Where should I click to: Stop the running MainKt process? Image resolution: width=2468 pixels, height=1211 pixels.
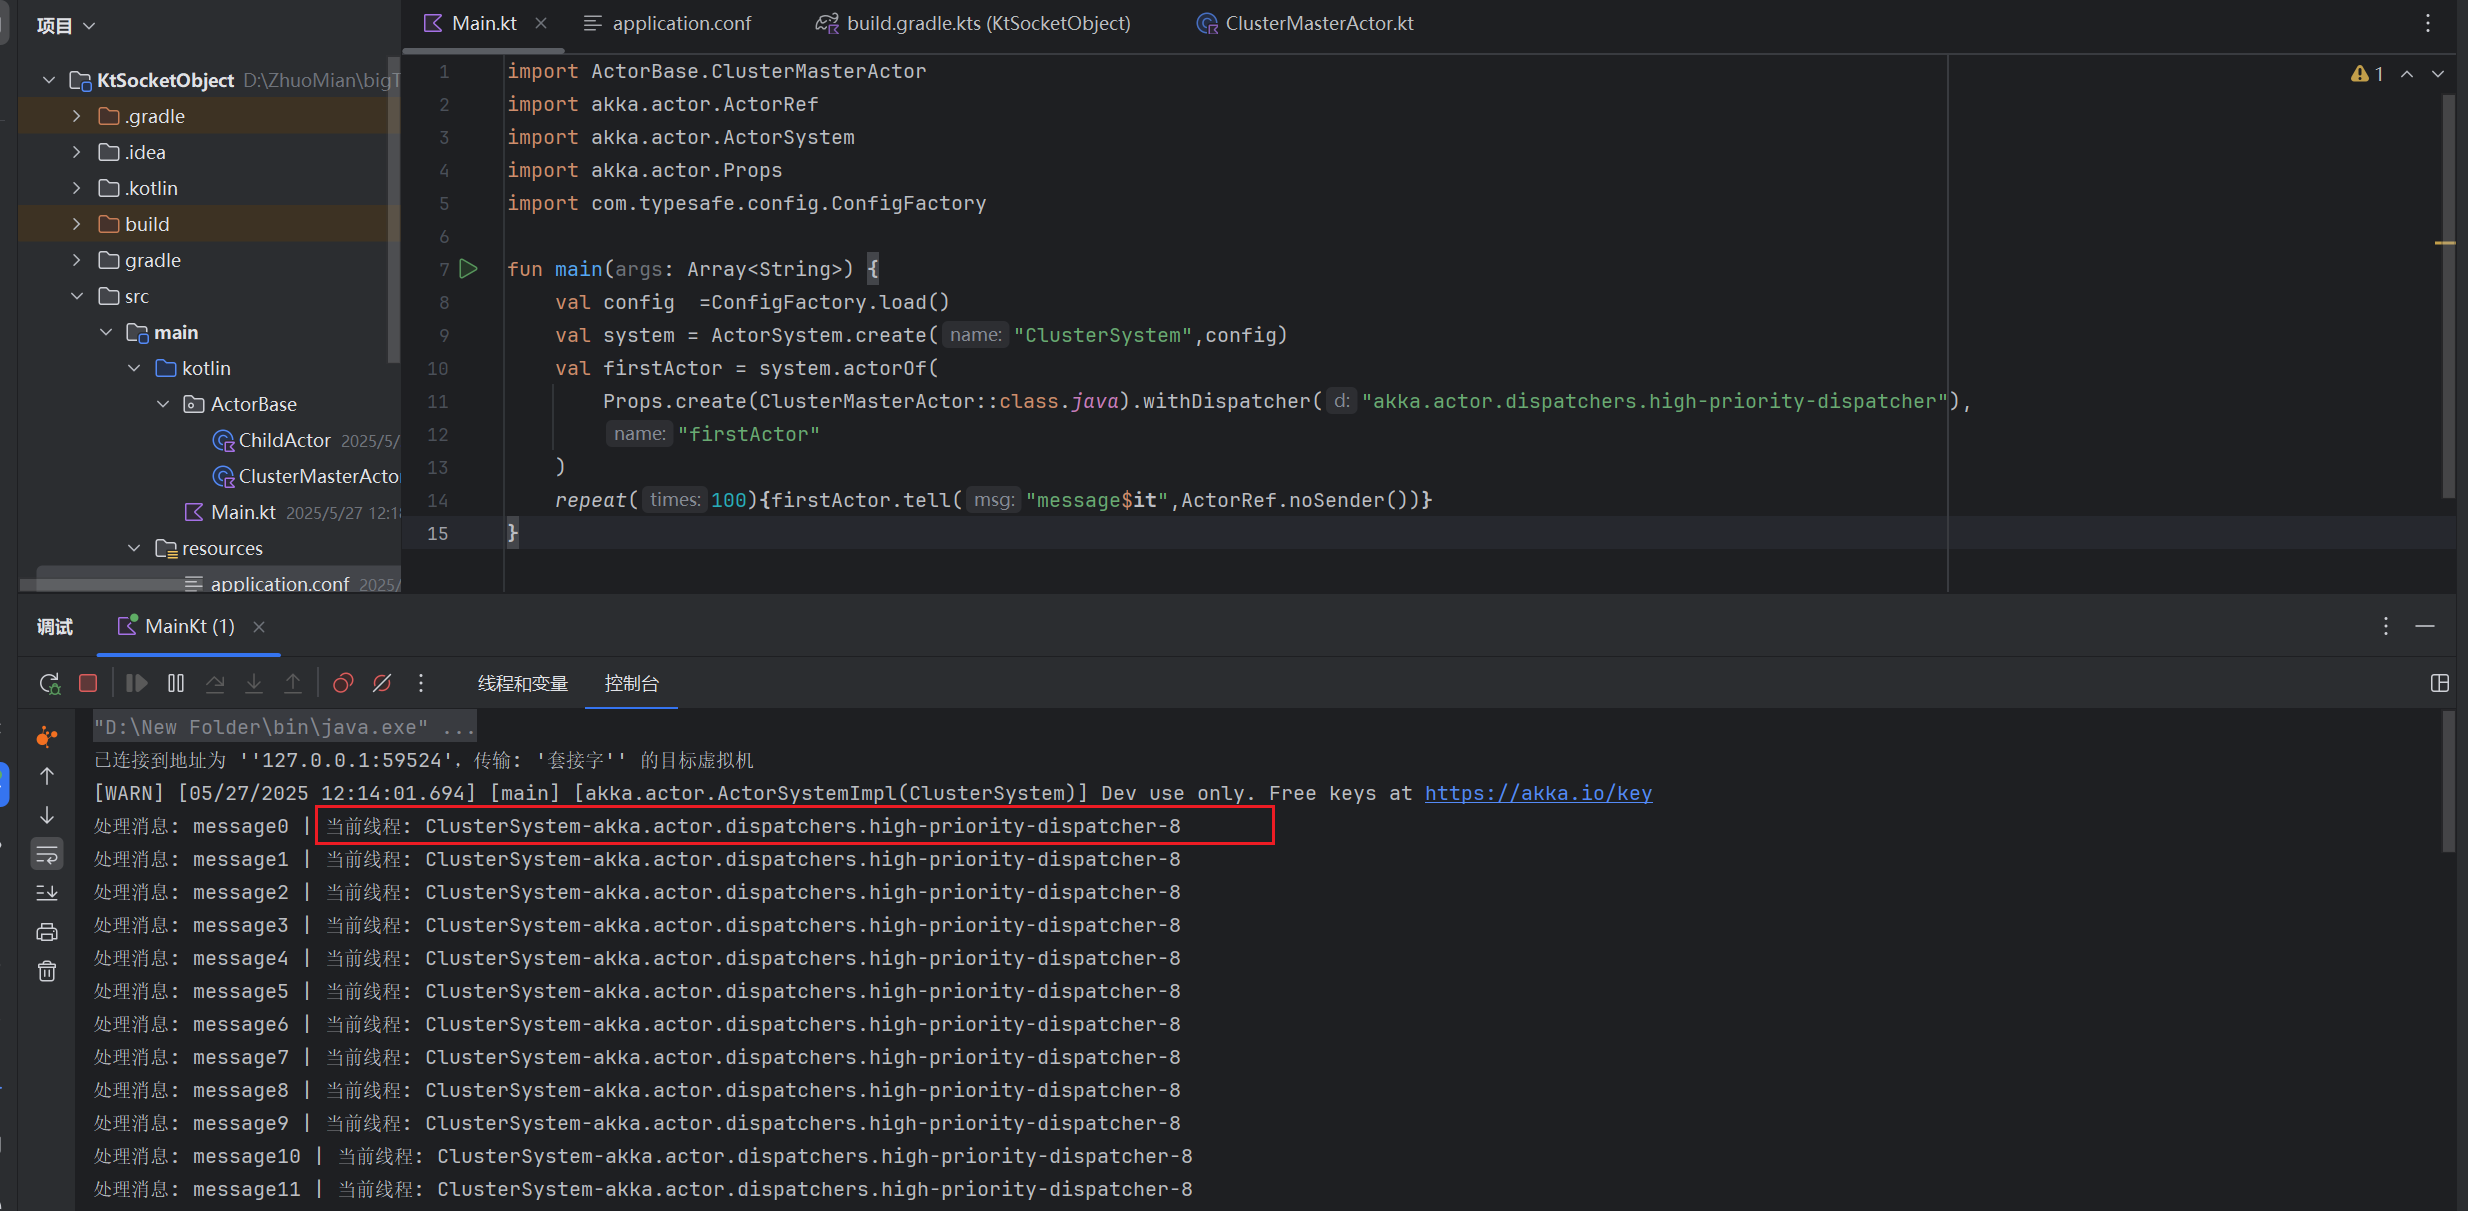[88, 683]
